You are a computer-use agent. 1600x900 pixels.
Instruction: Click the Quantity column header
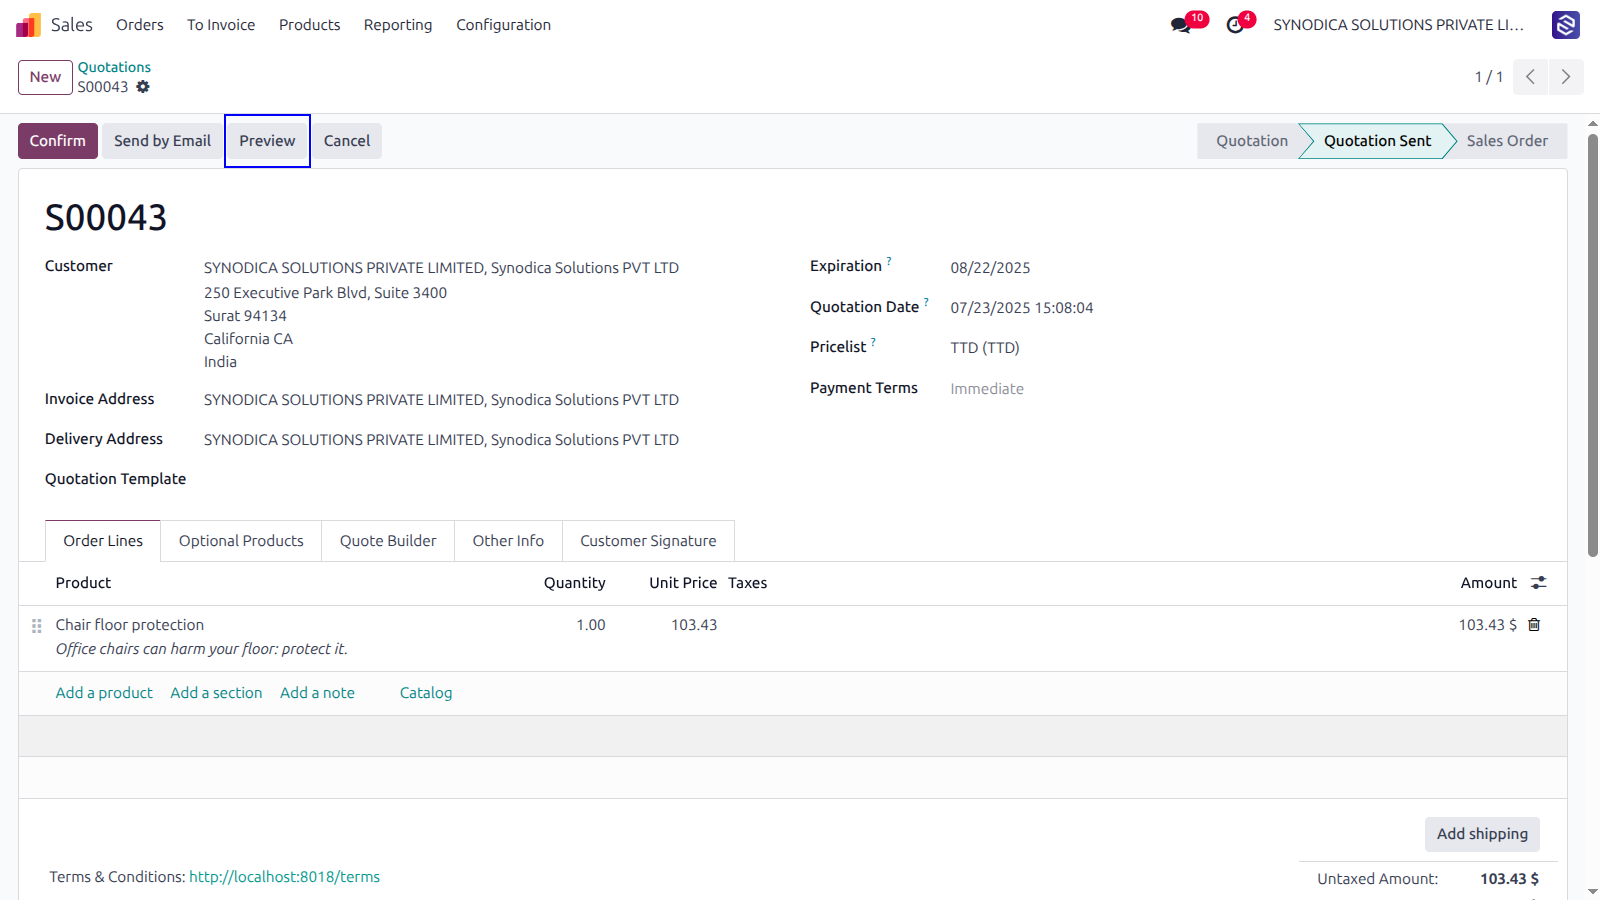[x=574, y=583]
